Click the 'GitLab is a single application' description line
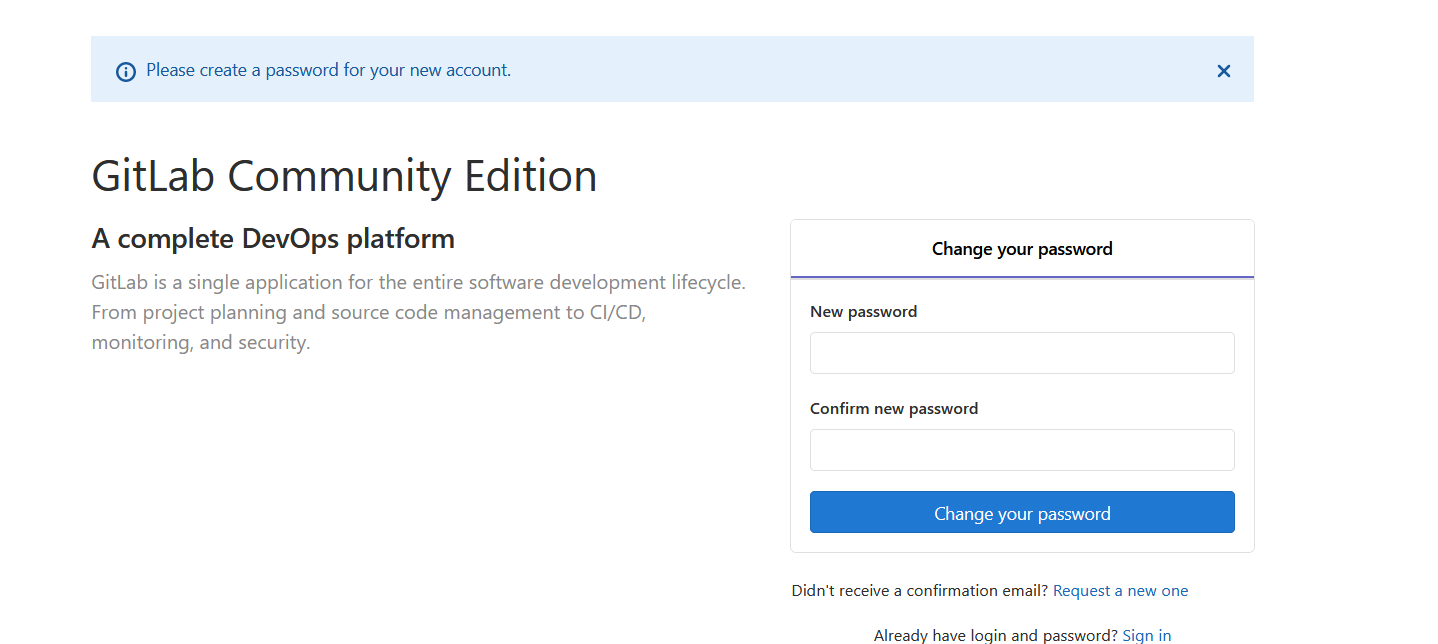The image size is (1438, 644). point(418,283)
